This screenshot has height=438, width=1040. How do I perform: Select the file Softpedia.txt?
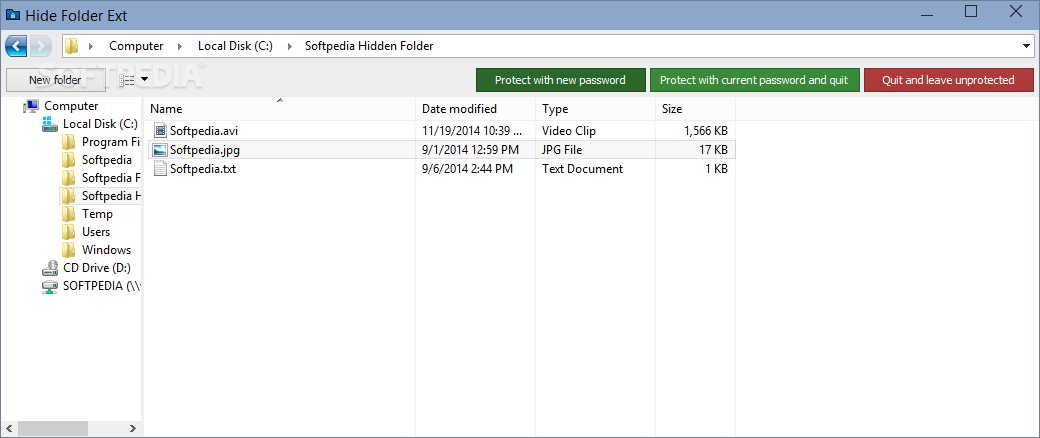203,169
